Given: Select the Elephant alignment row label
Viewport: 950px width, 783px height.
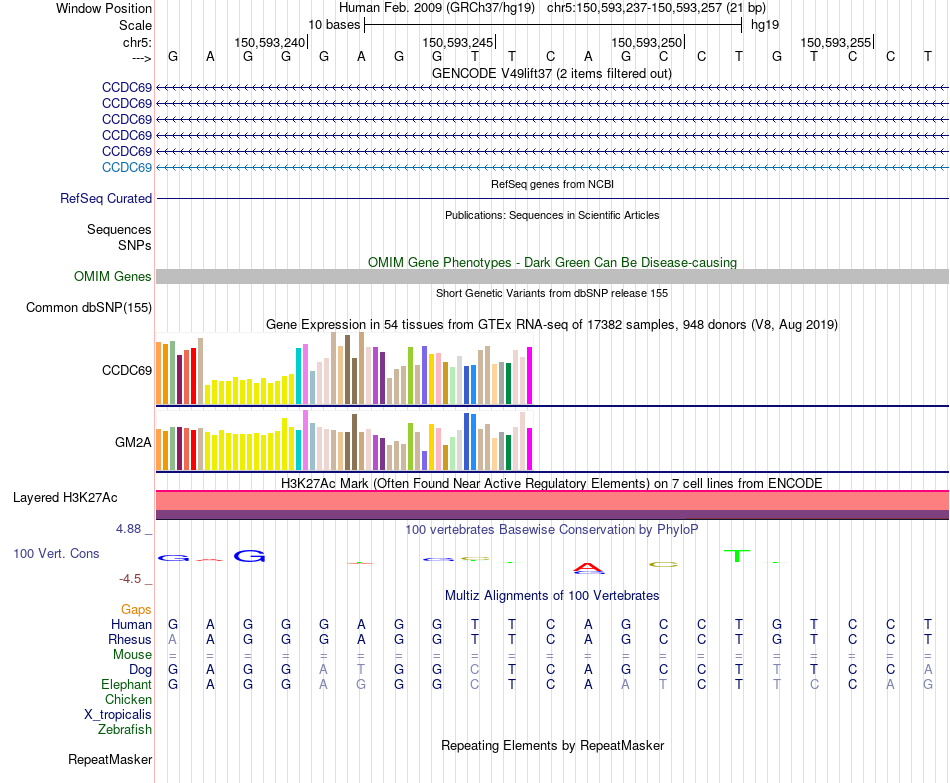Looking at the screenshot, I should (126, 685).
